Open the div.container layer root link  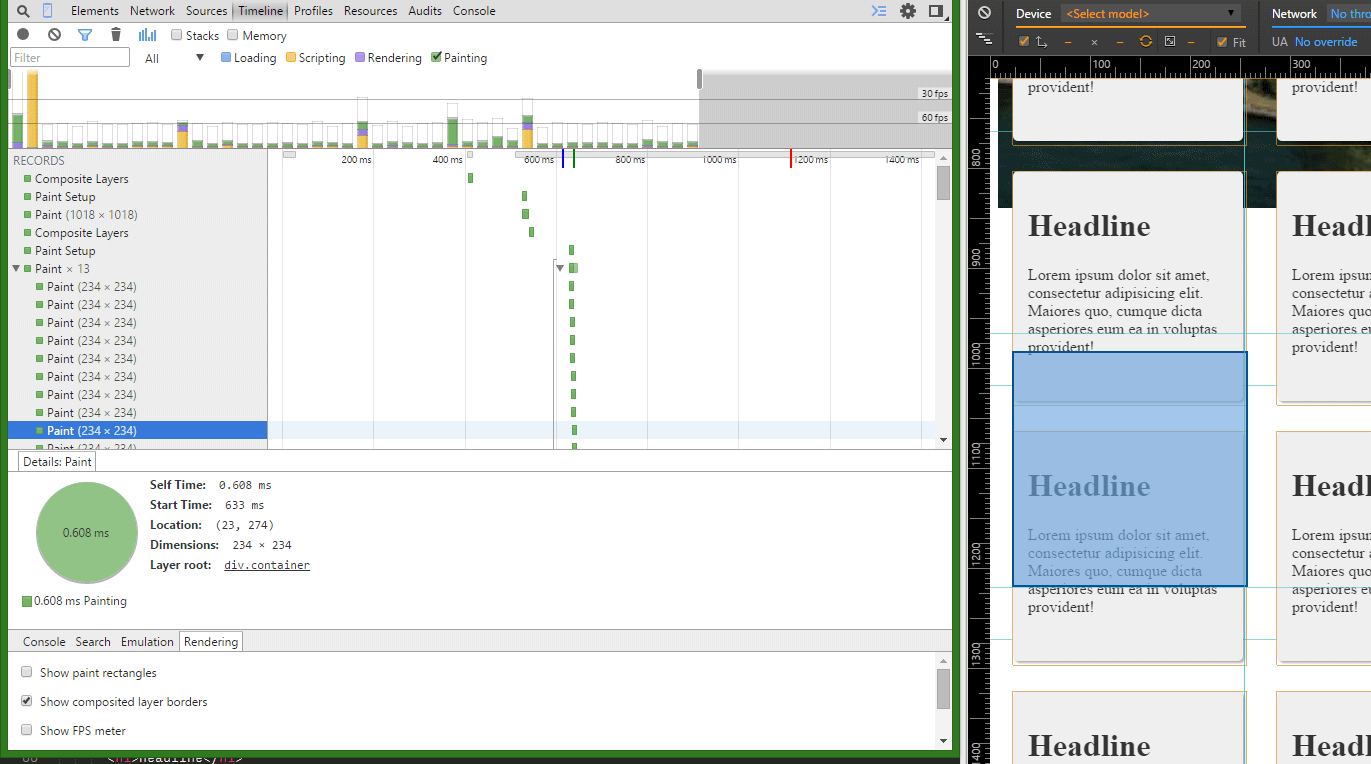click(266, 565)
